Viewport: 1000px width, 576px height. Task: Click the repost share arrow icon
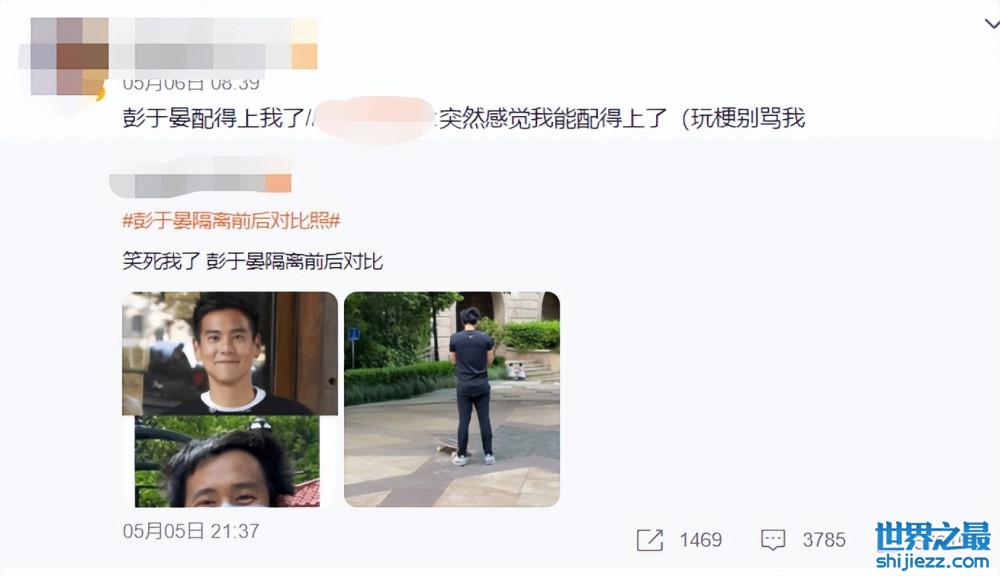650,540
